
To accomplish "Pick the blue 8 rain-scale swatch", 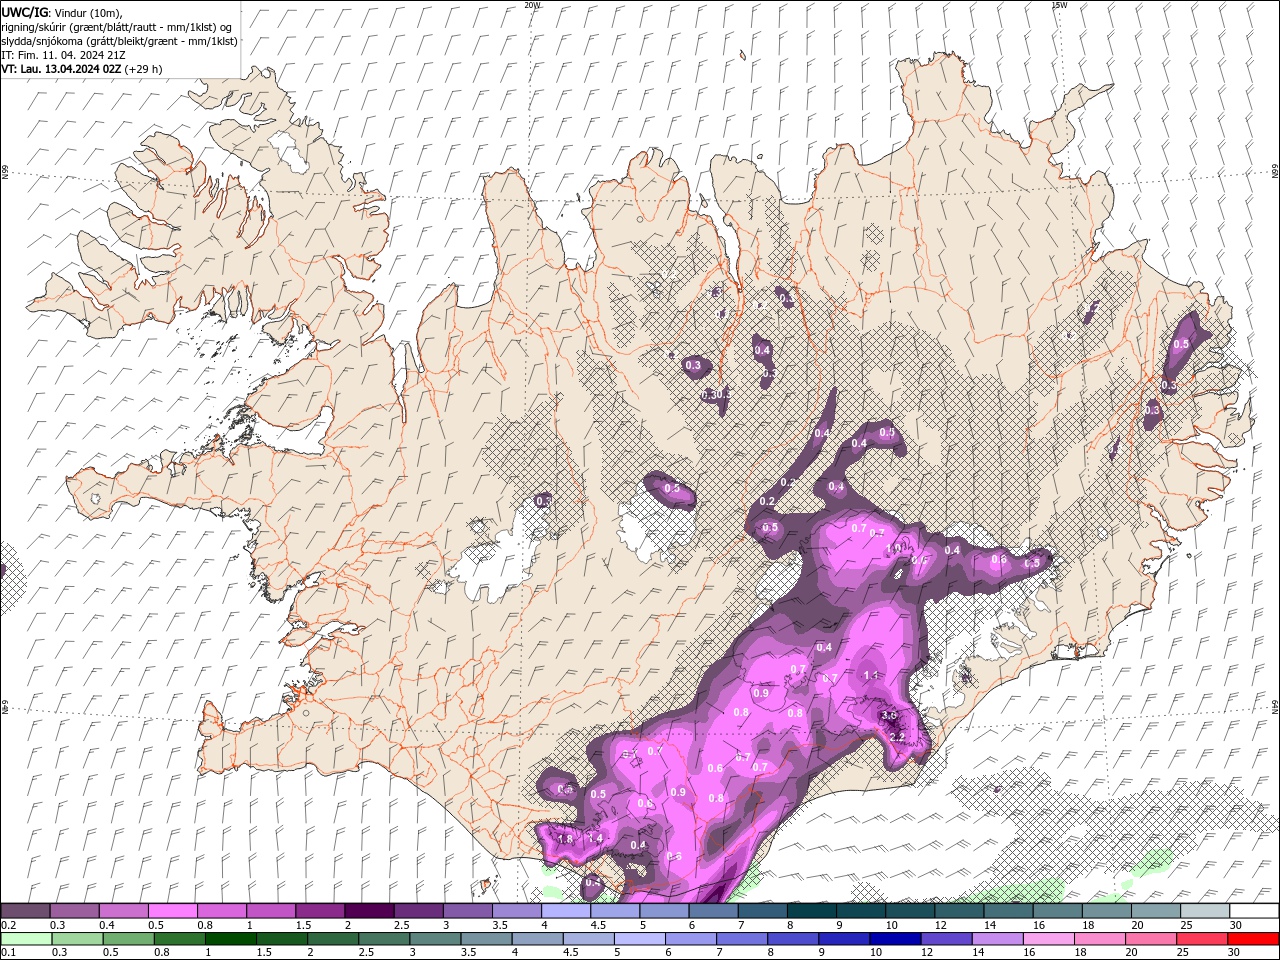I will click(793, 939).
